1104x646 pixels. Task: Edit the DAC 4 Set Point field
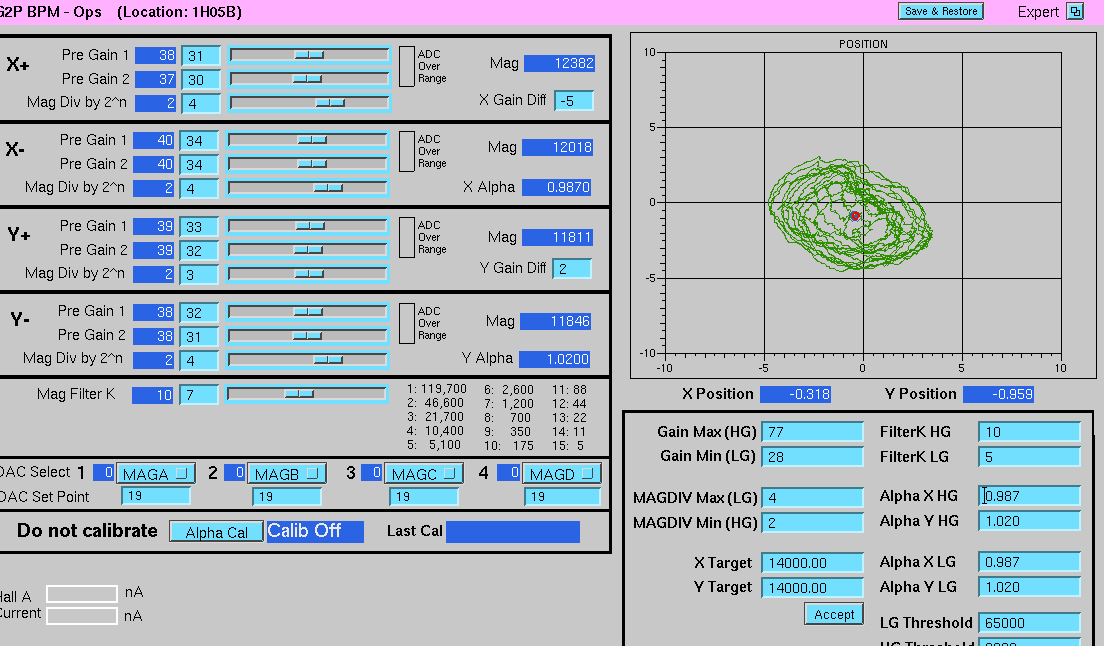[562, 496]
